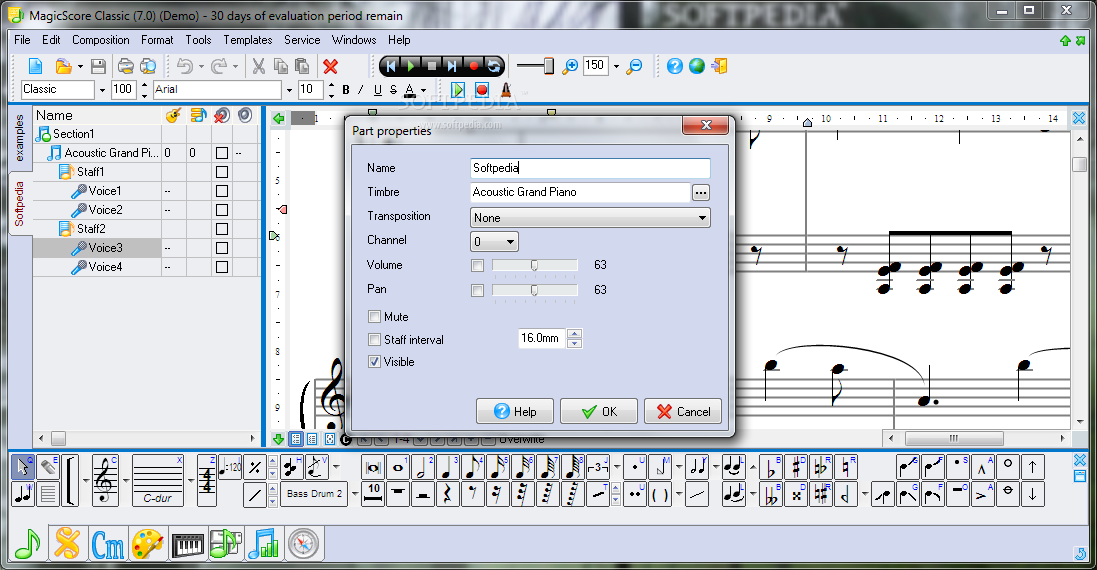This screenshot has width=1097, height=570.
Task: Insert a triplet bracket
Action: tap(597, 467)
